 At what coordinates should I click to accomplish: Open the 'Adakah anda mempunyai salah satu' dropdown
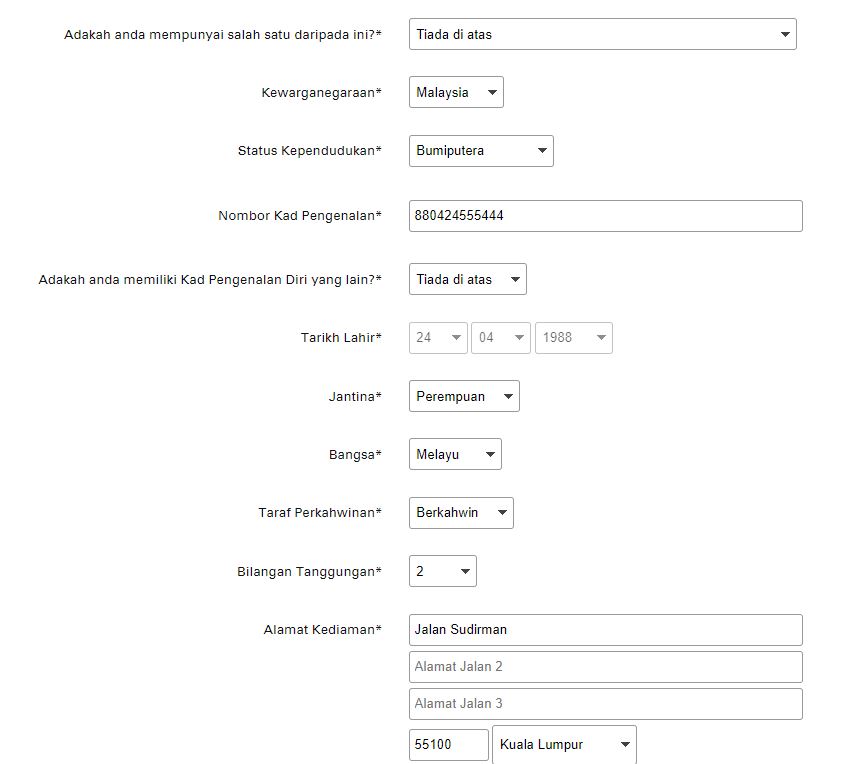pyautogui.click(x=602, y=34)
